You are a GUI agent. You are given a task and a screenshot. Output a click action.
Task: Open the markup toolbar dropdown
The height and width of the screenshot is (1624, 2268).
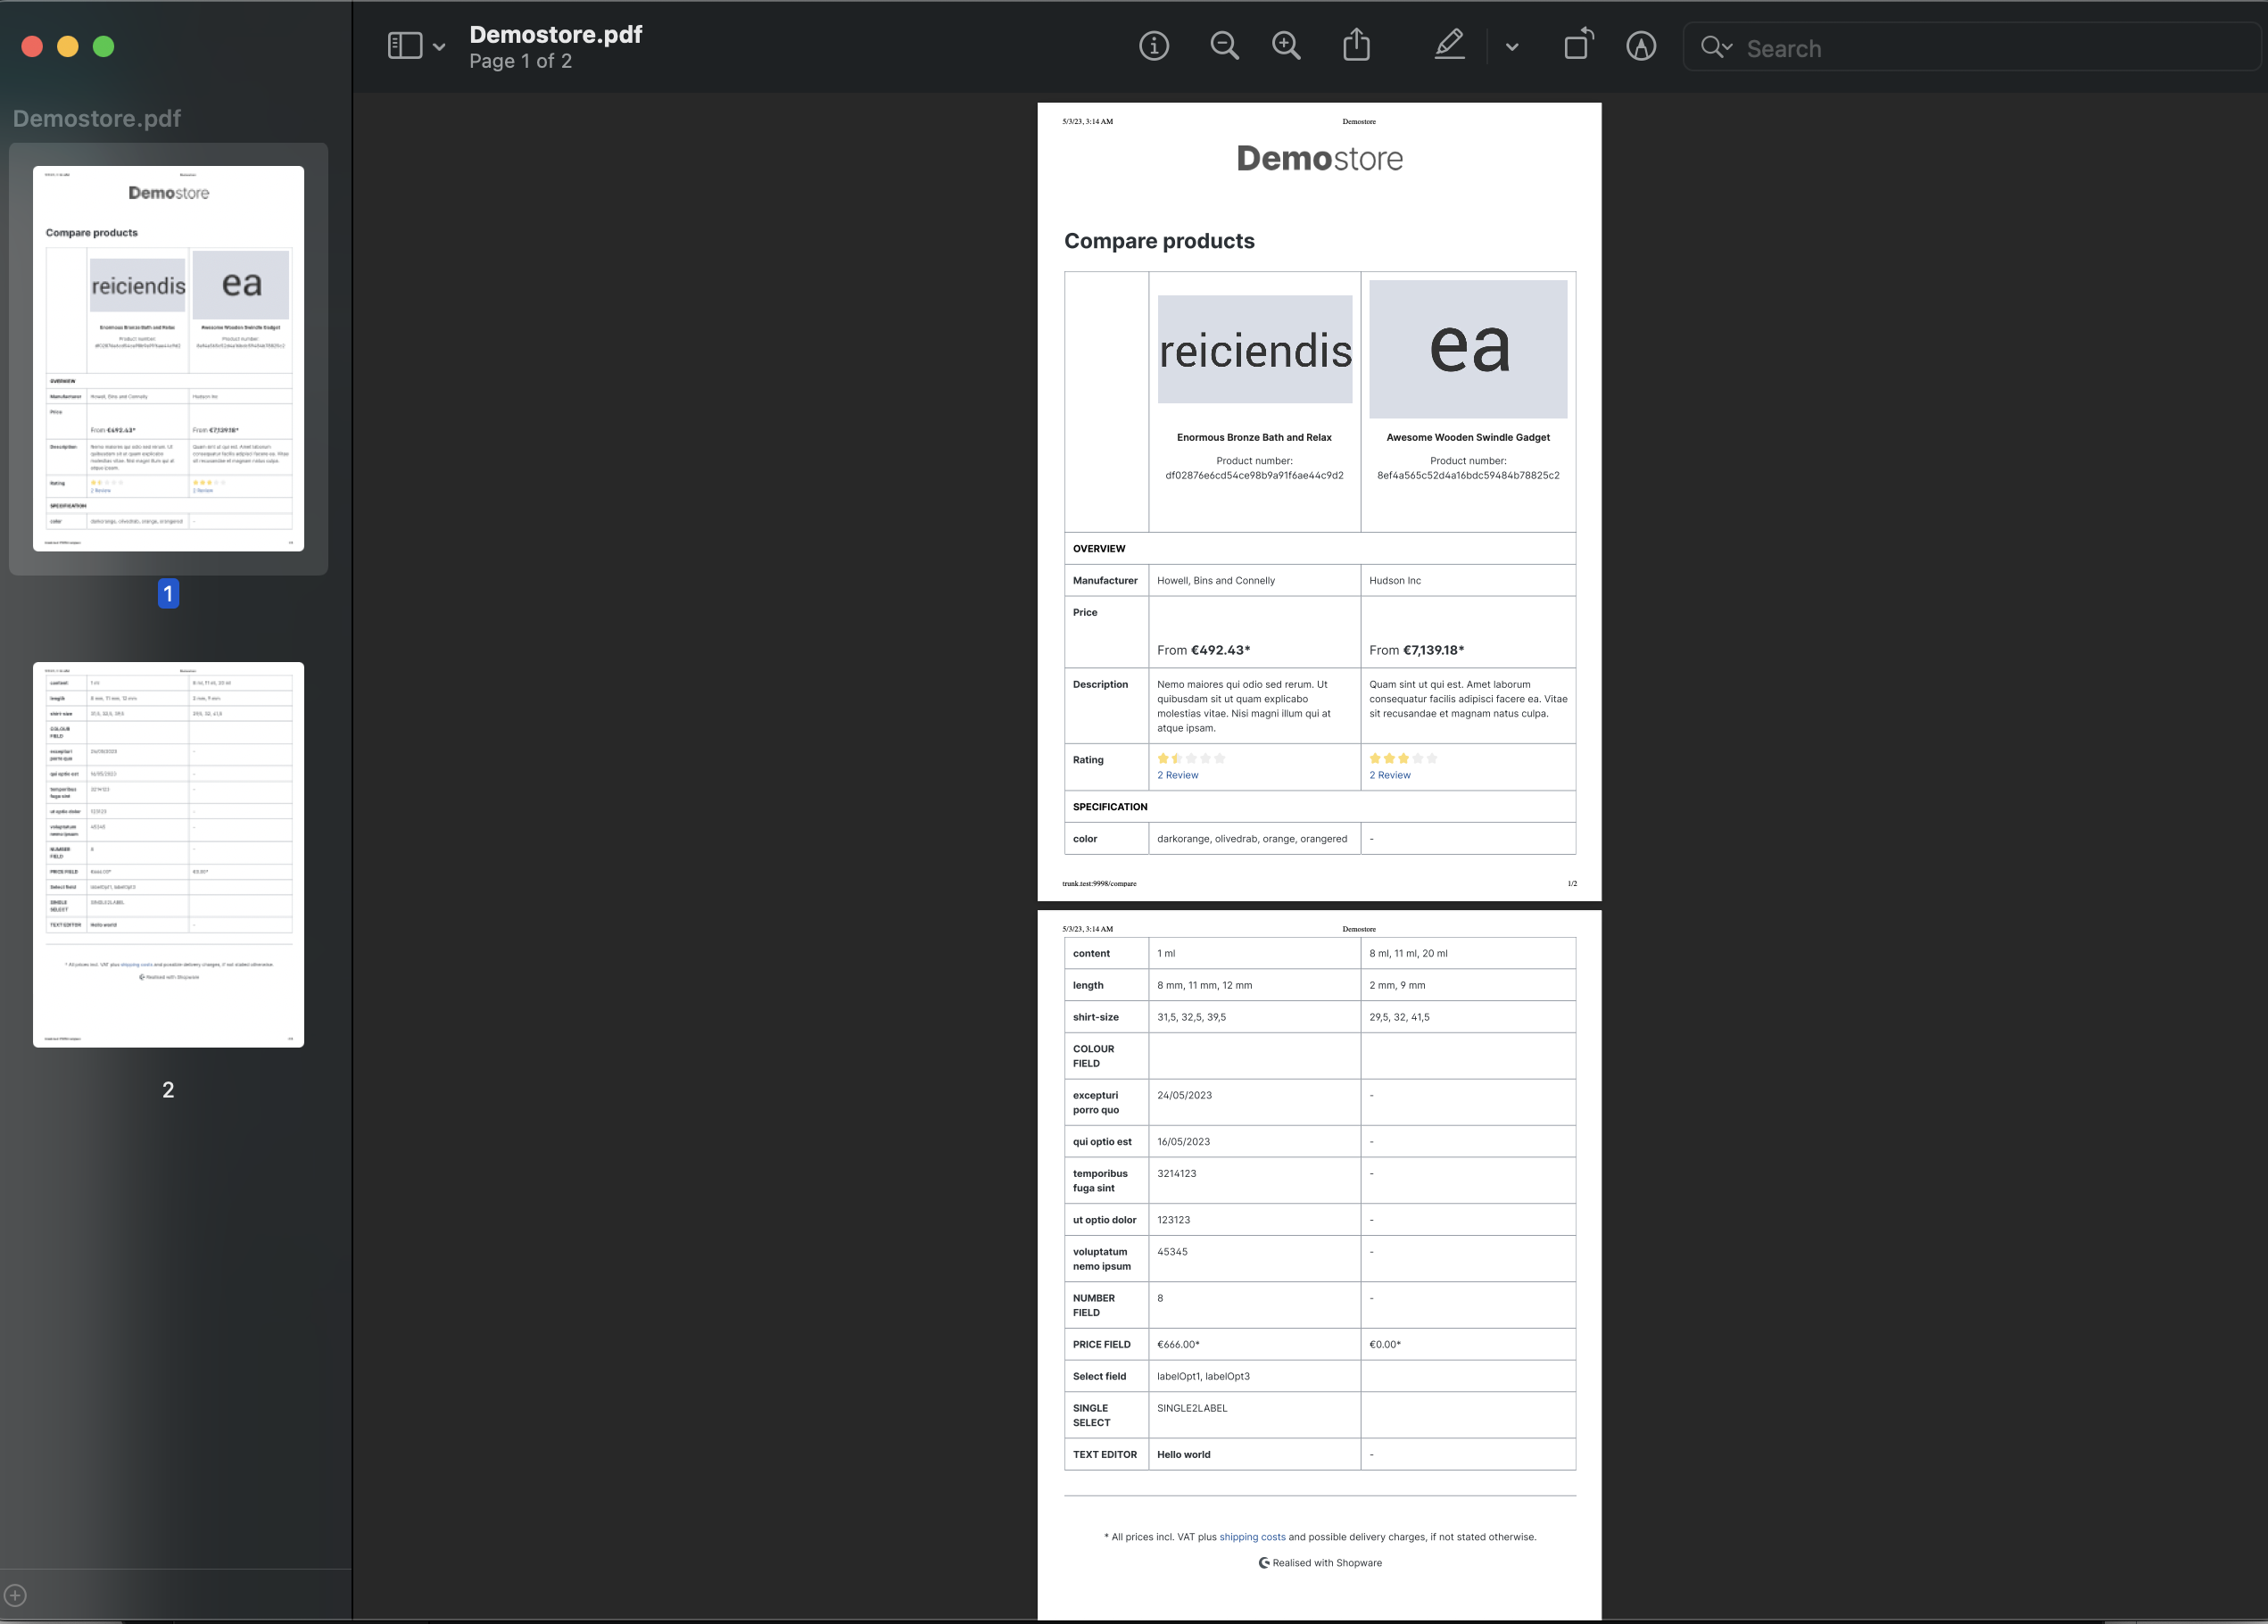tap(1509, 47)
